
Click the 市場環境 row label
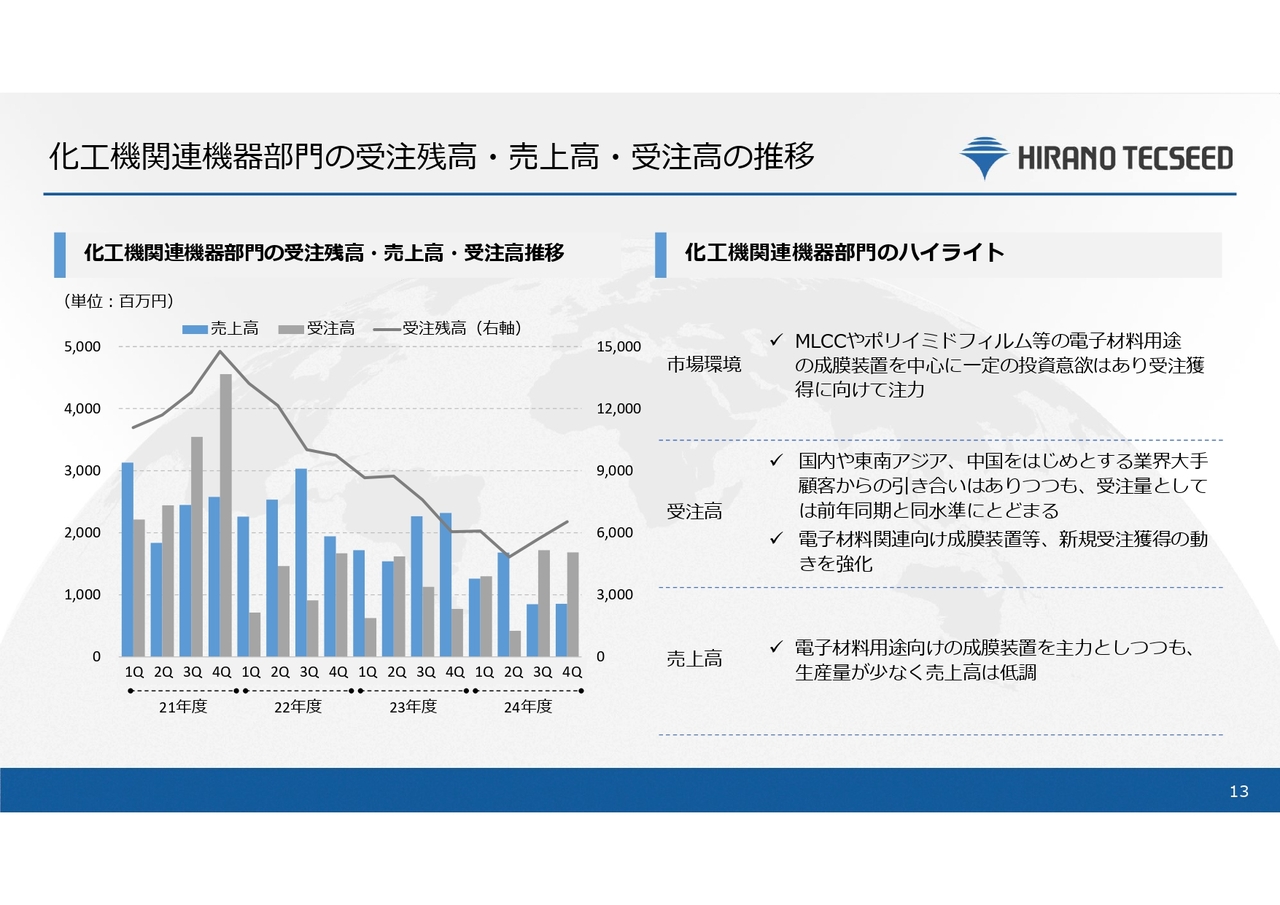[x=704, y=365]
